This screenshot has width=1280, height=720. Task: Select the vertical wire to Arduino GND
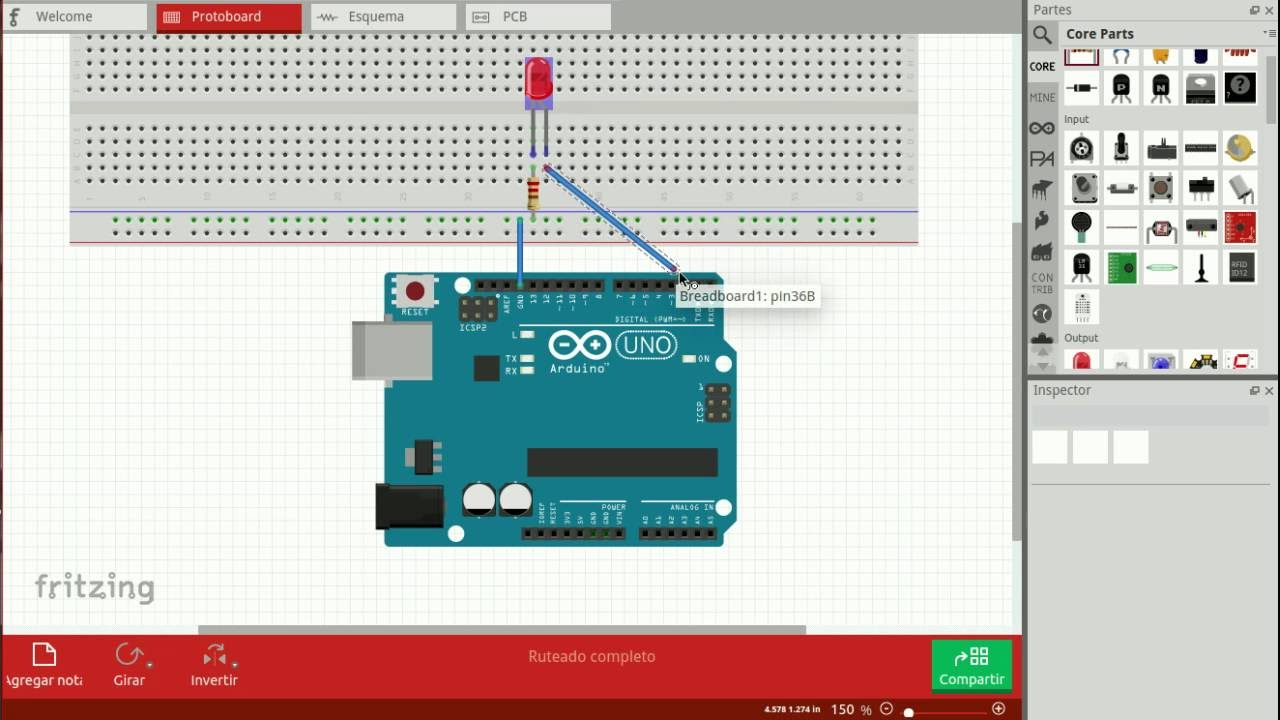[520, 250]
